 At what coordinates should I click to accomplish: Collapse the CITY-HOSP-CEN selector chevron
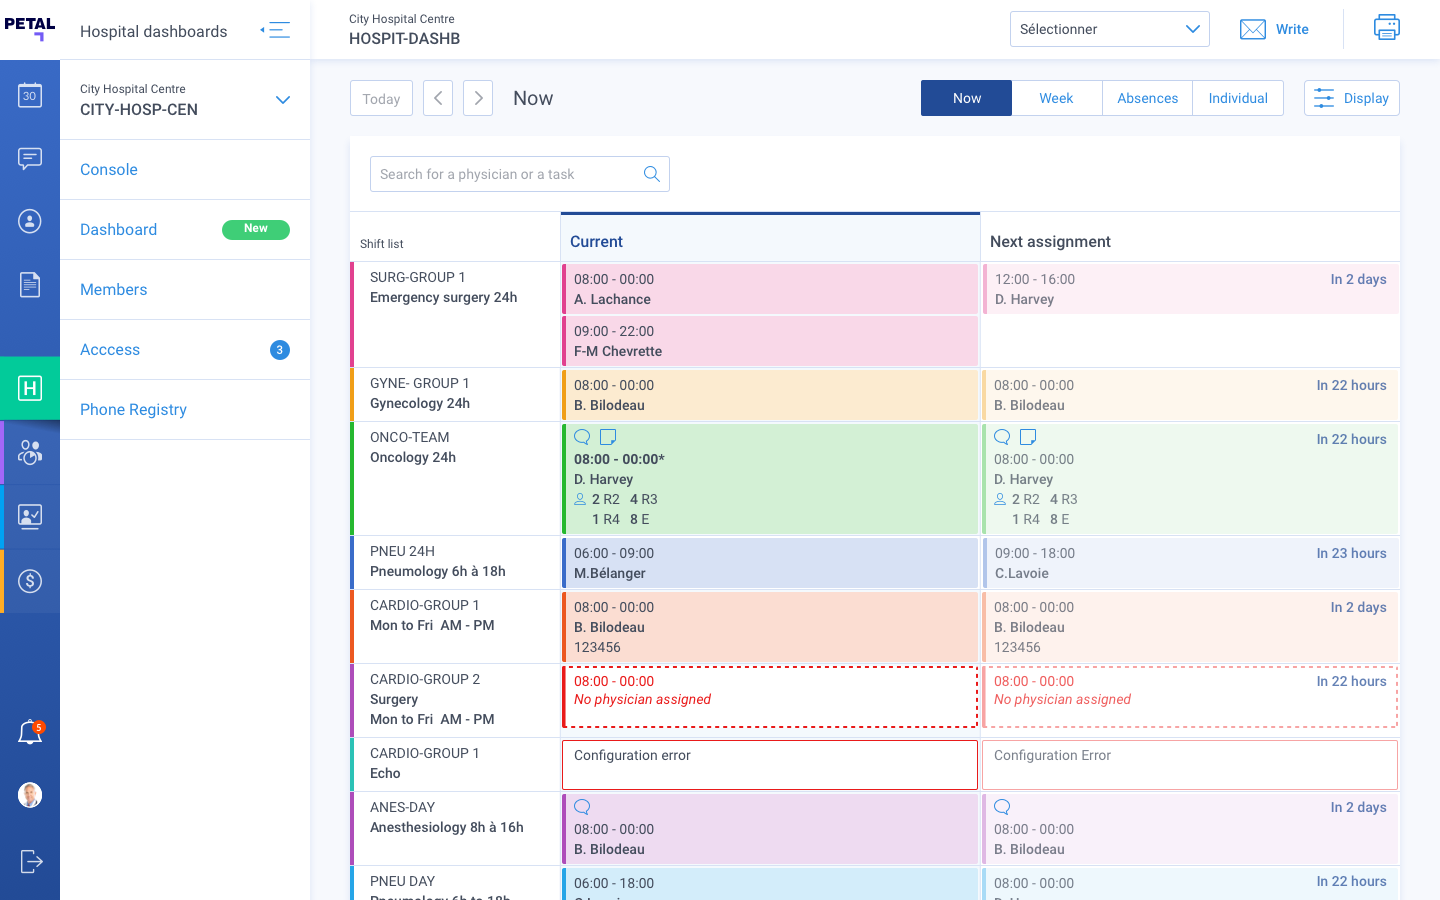point(283,100)
